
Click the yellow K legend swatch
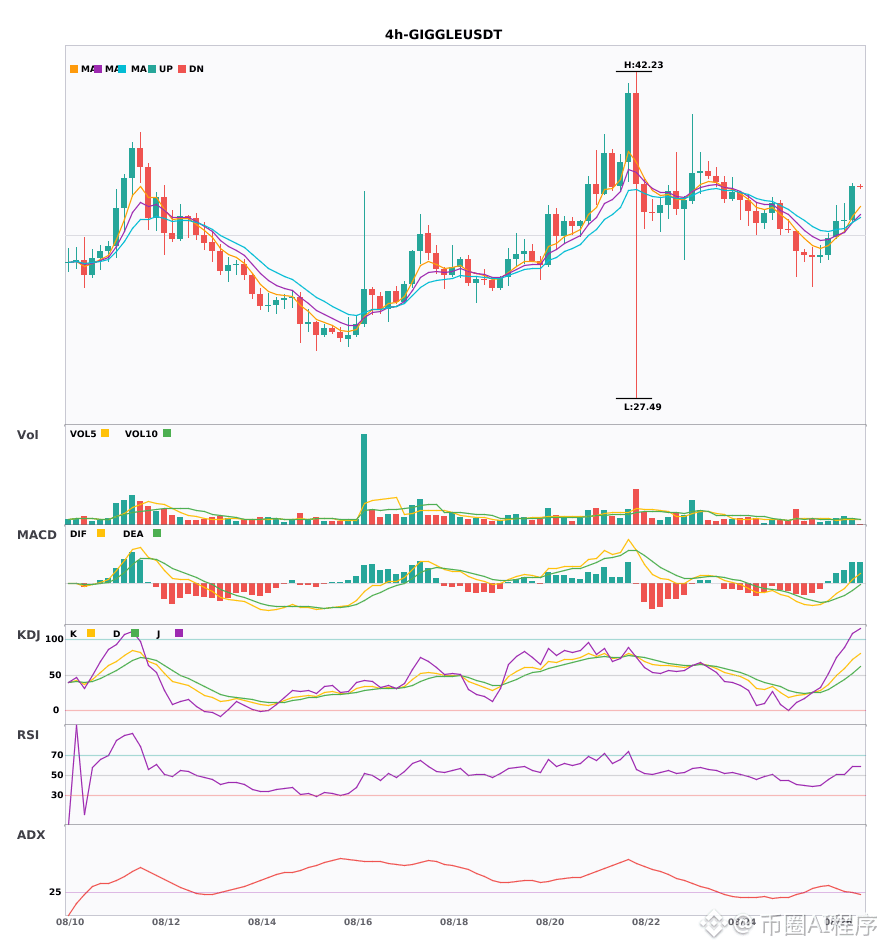pyautogui.click(x=91, y=633)
